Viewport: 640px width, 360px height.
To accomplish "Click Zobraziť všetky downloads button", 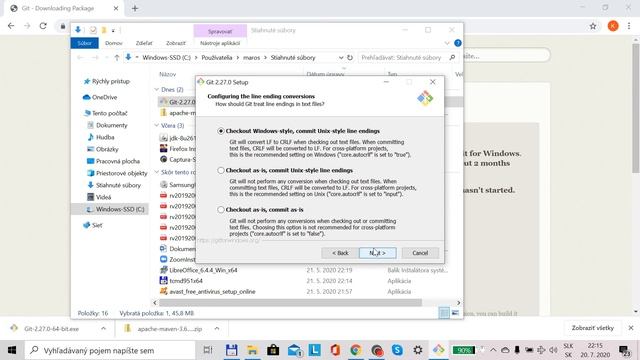I will click(593, 328).
